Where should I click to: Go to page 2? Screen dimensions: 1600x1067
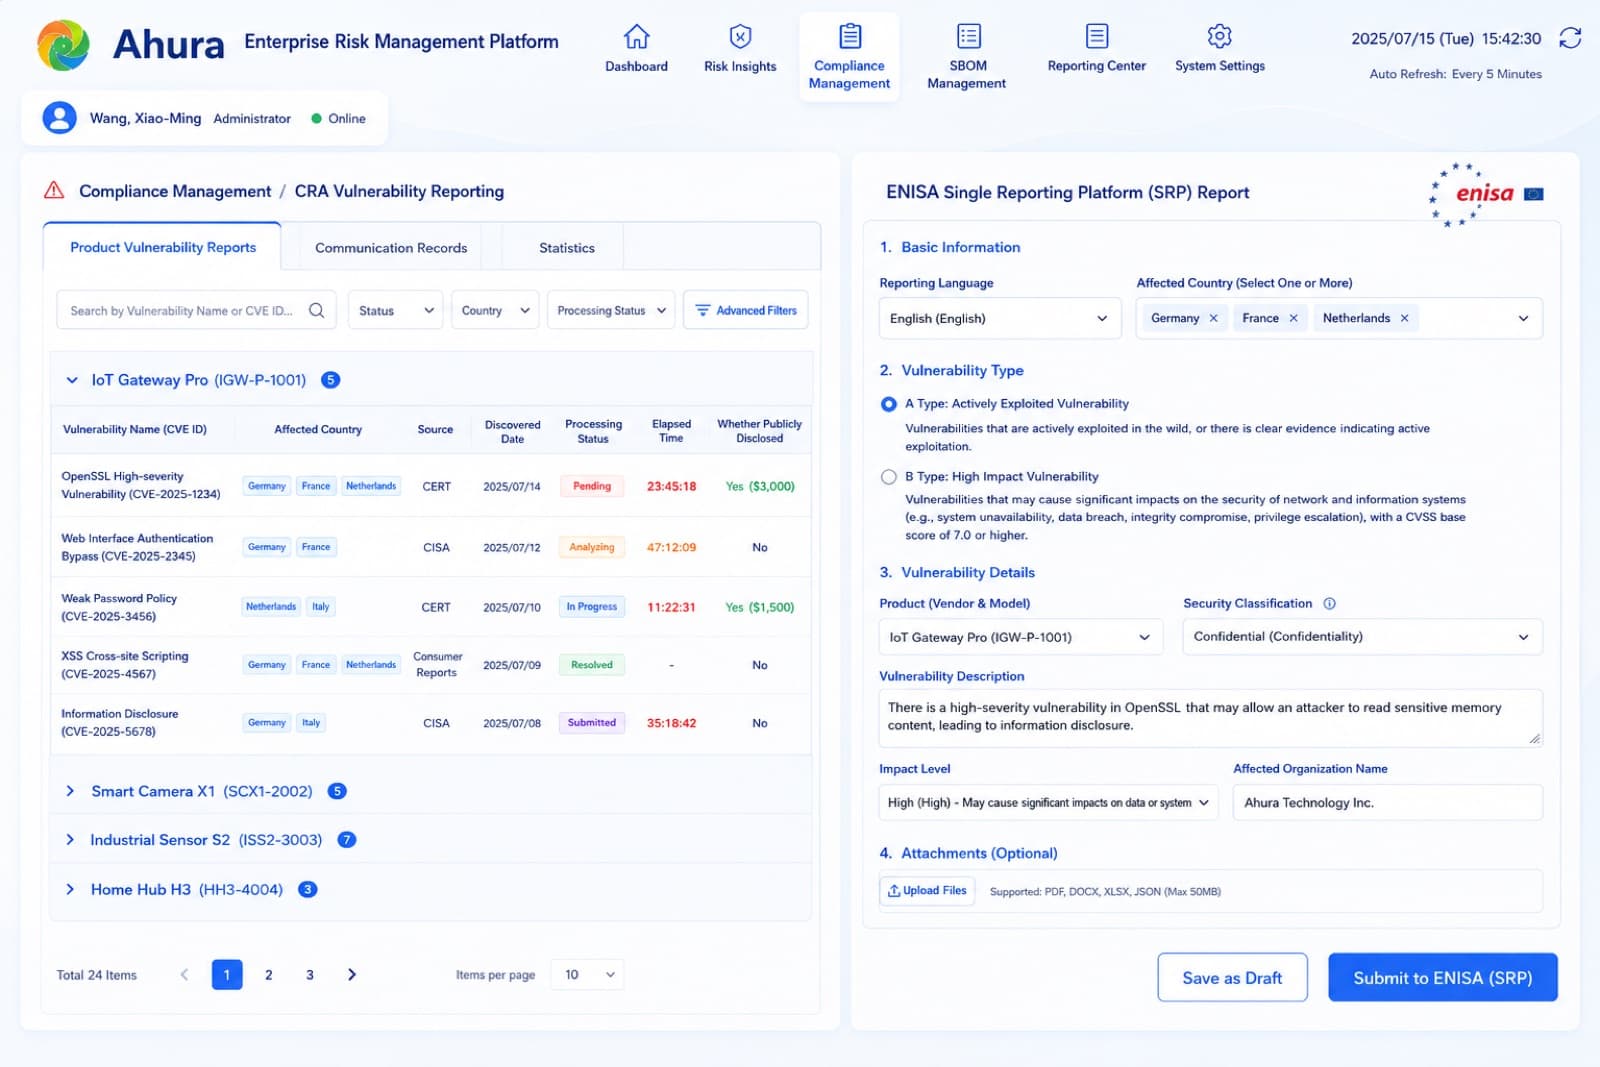point(268,974)
